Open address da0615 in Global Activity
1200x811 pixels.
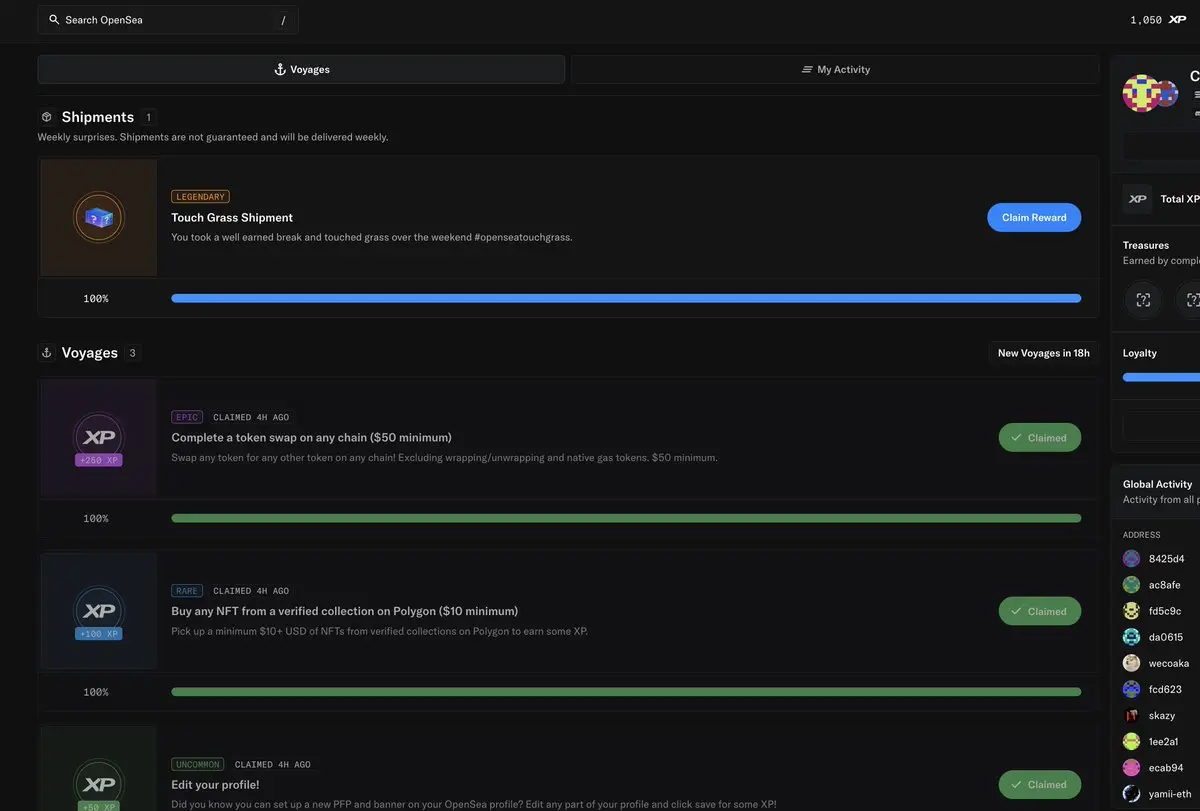(1165, 637)
